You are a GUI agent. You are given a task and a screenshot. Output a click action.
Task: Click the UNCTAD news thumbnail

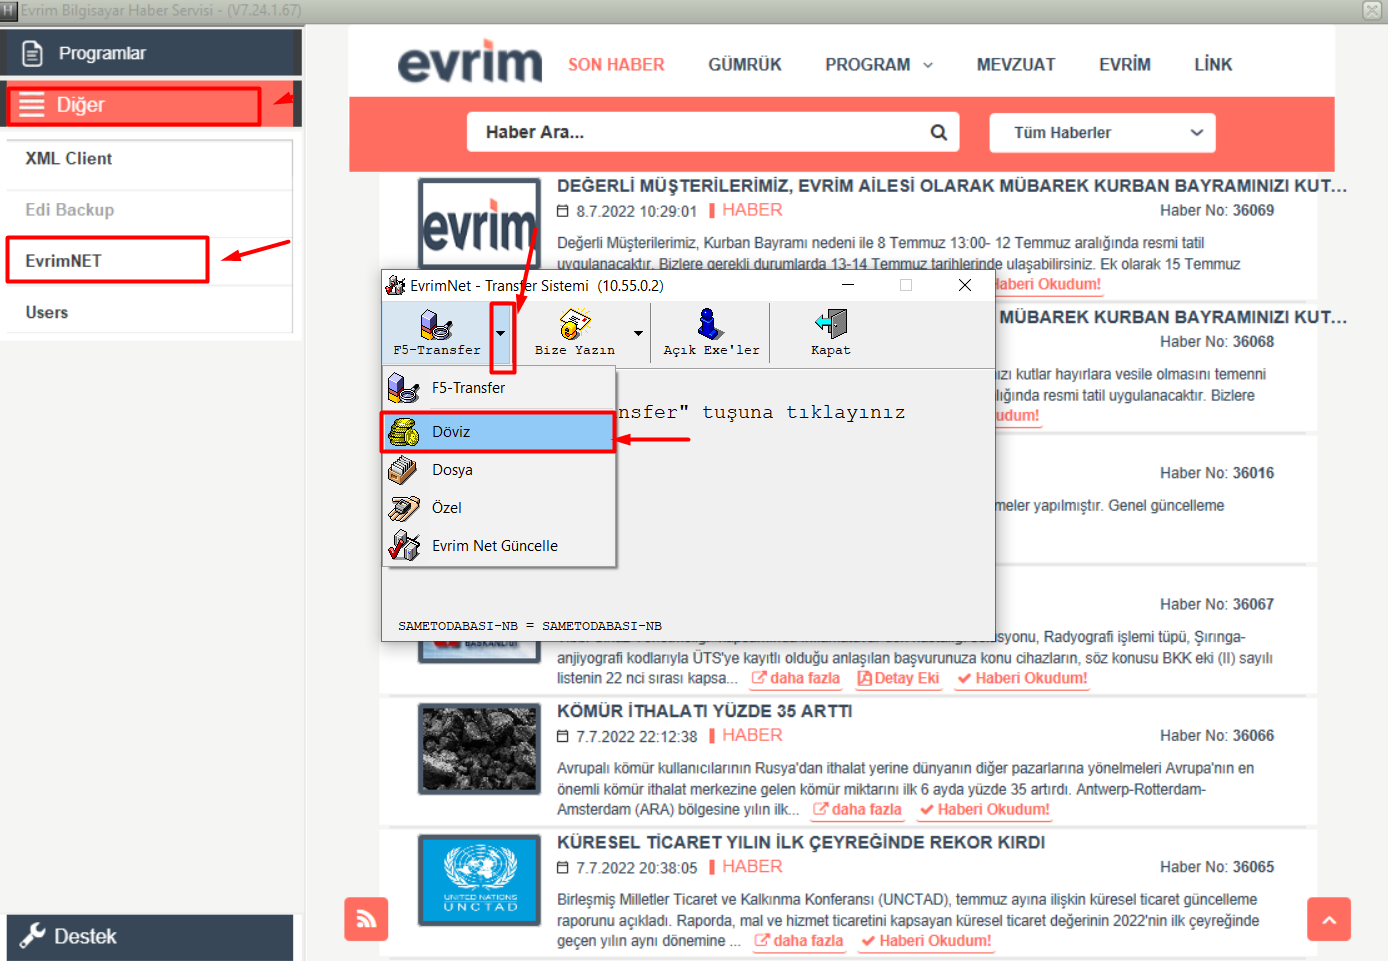[480, 880]
